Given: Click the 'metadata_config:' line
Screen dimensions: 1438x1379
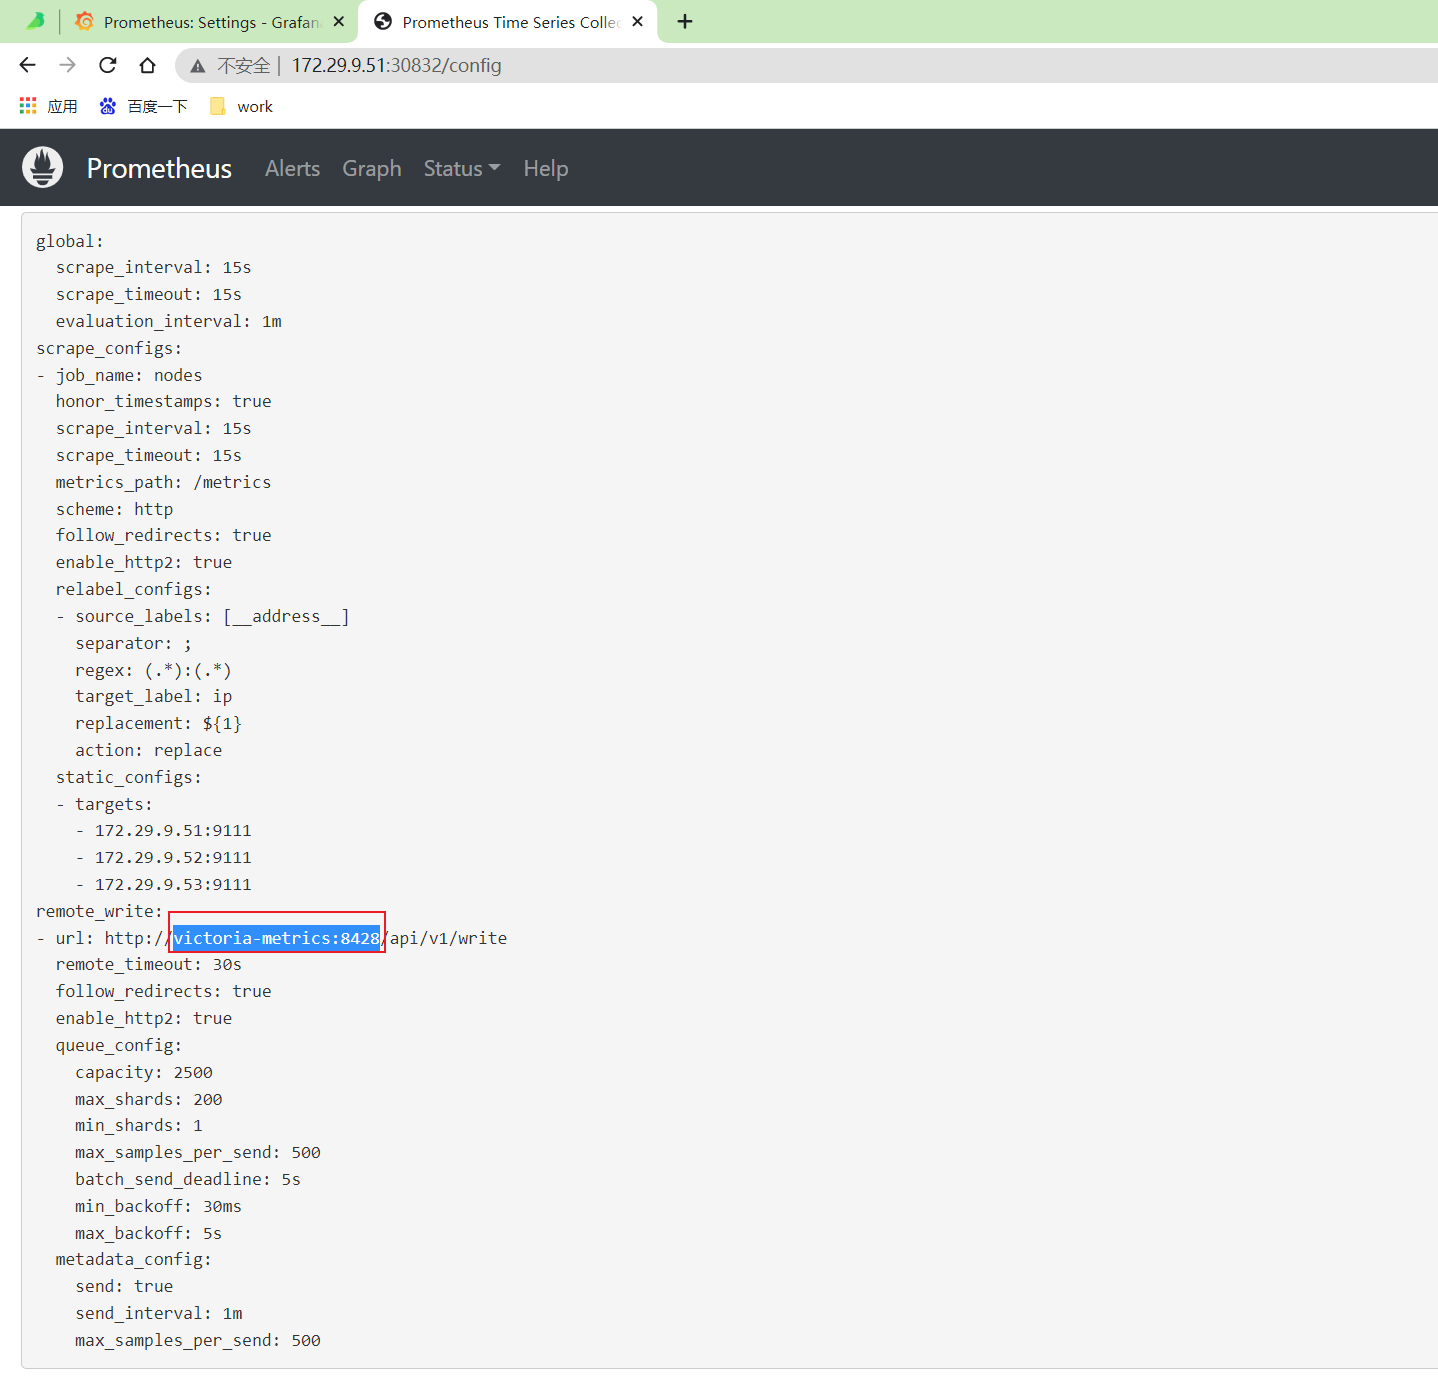Looking at the screenshot, I should point(134,1259).
